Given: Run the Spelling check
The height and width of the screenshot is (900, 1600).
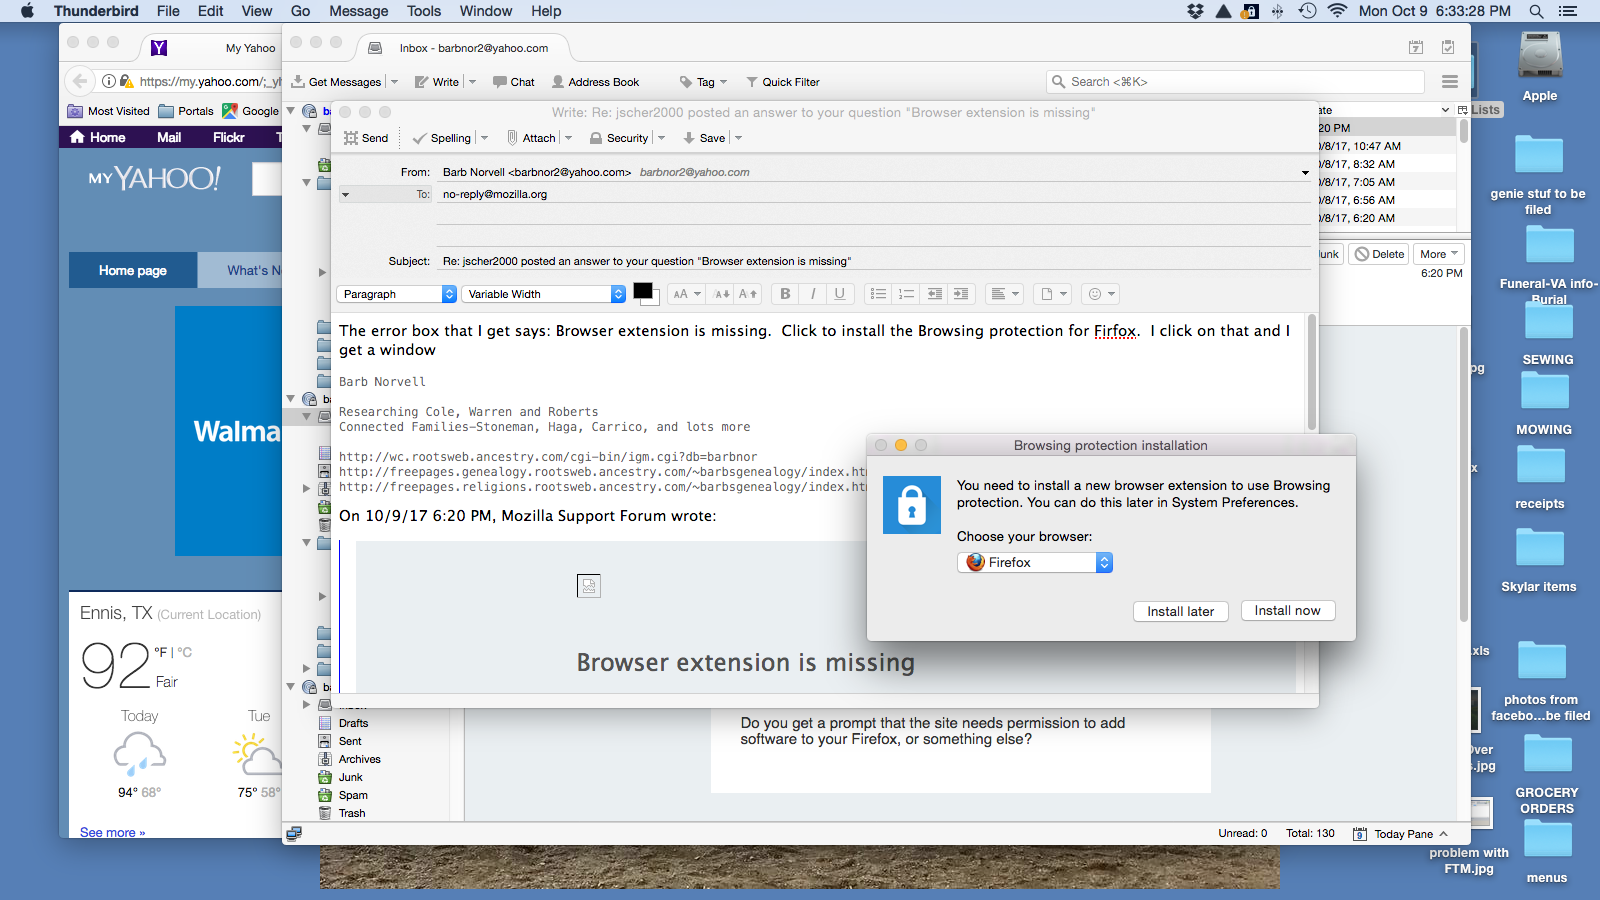Looking at the screenshot, I should coord(442,138).
